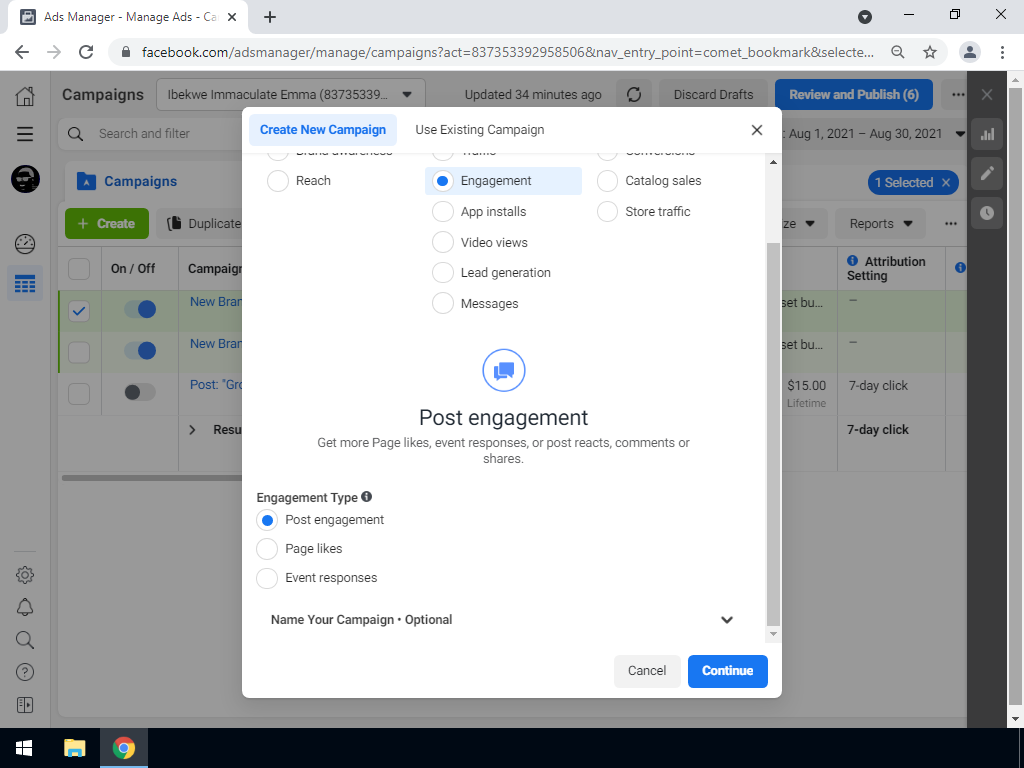This screenshot has height=768, width=1024.
Task: Click the Attribution Setting info icon
Action: pos(852,261)
